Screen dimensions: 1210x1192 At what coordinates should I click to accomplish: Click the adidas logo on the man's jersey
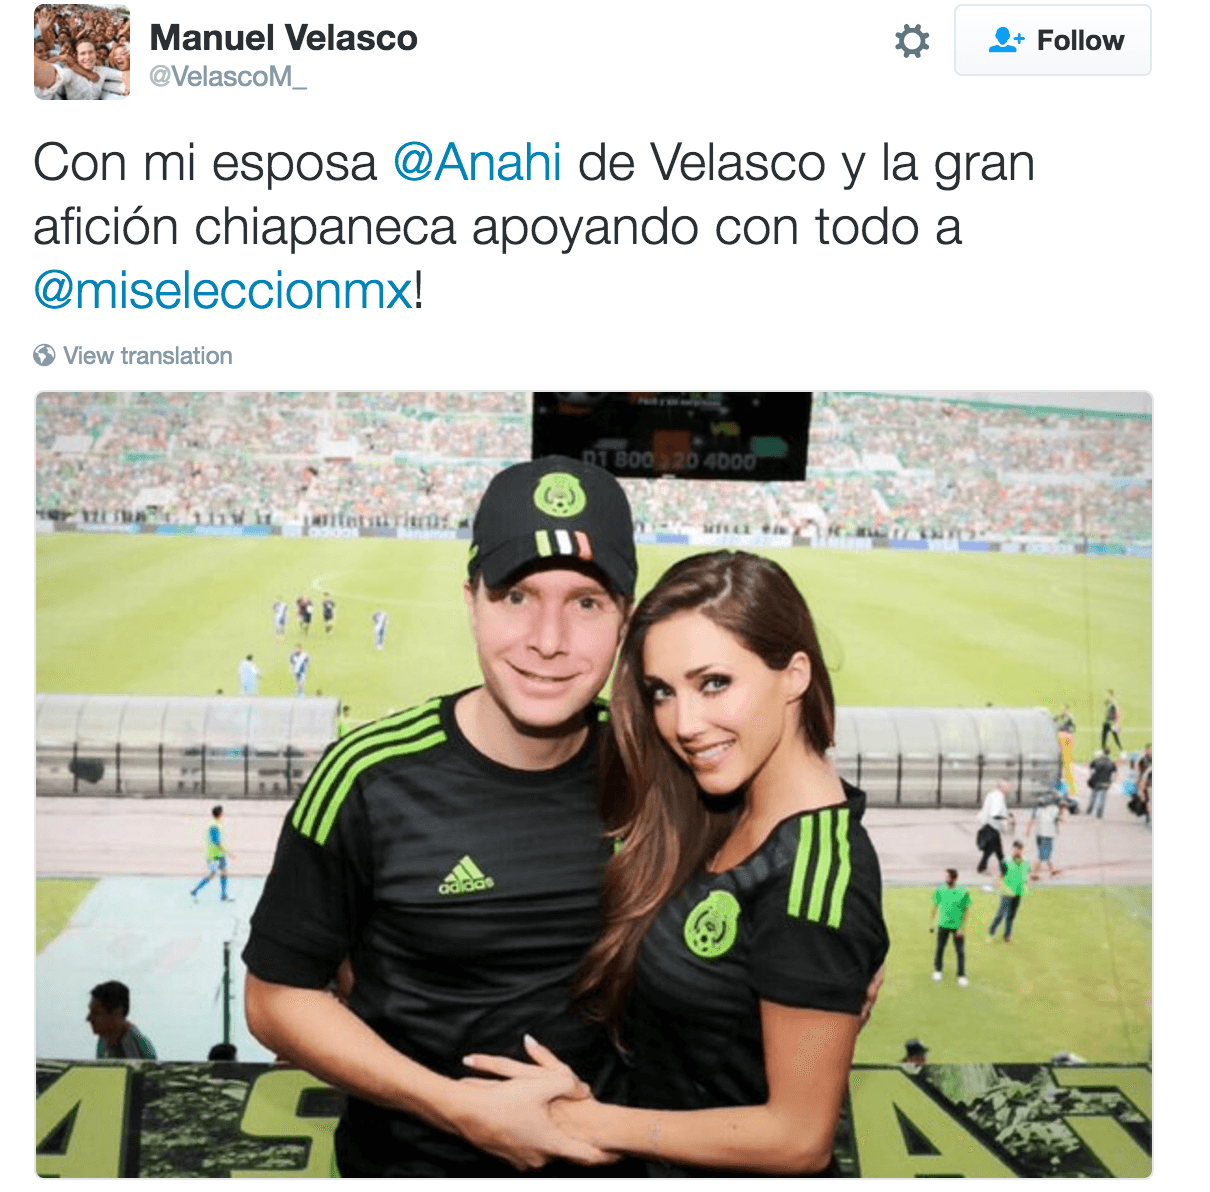[x=466, y=875]
